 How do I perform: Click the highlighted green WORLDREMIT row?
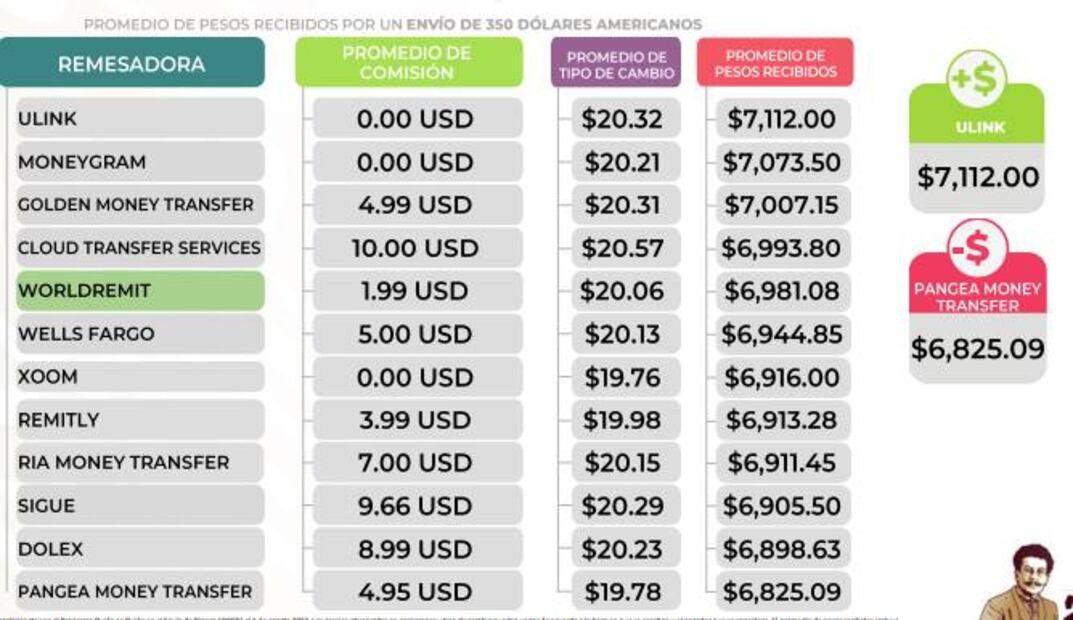pyautogui.click(x=140, y=291)
